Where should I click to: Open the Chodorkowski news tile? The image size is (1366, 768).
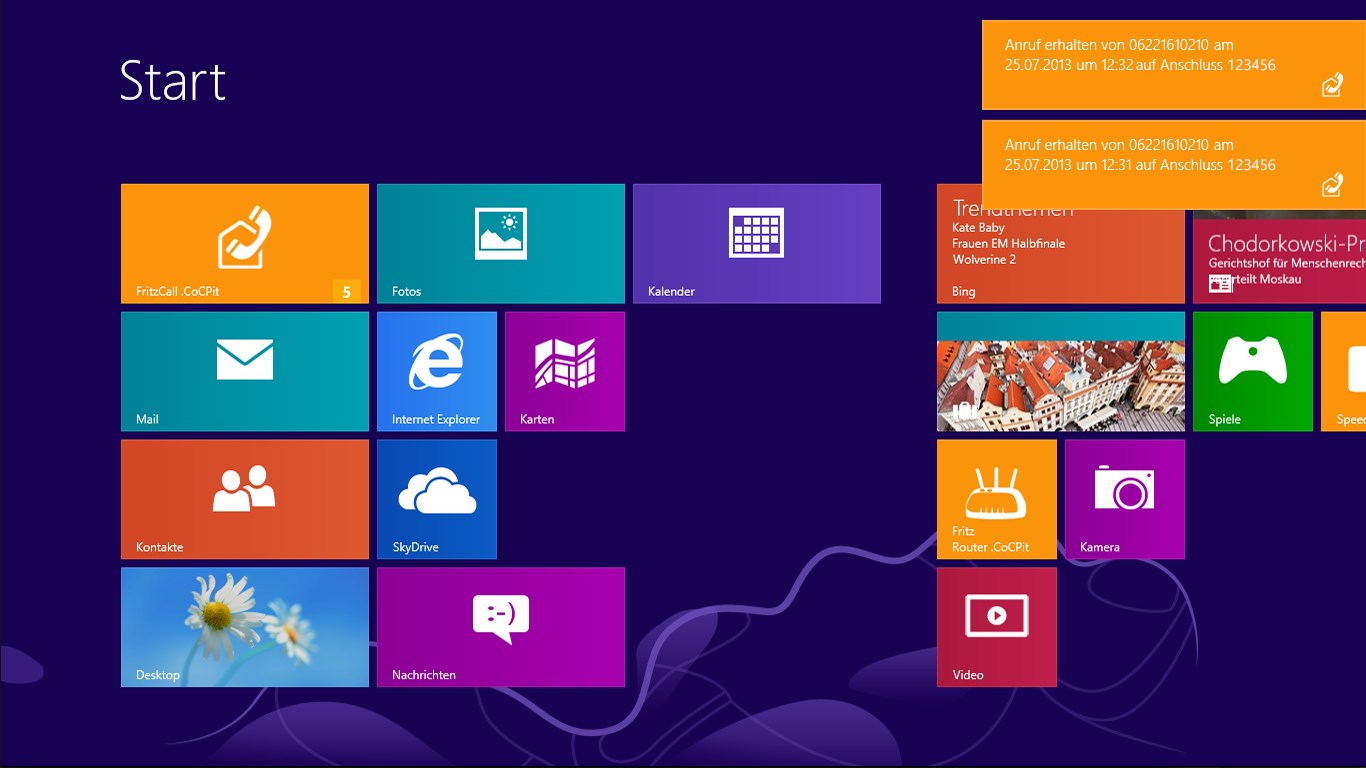[1279, 257]
